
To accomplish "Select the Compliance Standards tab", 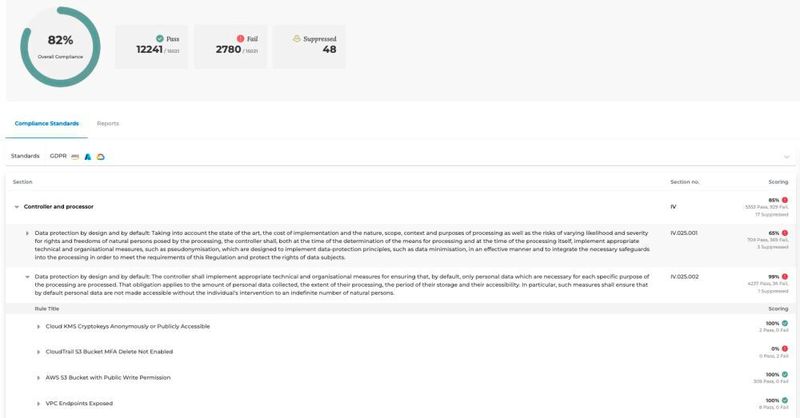I will [47, 124].
